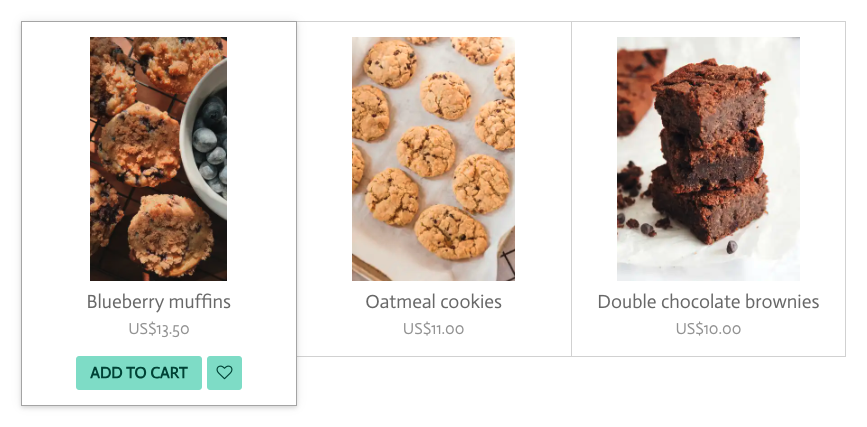Select the US$11.00 price label
The width and height of the screenshot is (867, 427).
[x=434, y=329]
